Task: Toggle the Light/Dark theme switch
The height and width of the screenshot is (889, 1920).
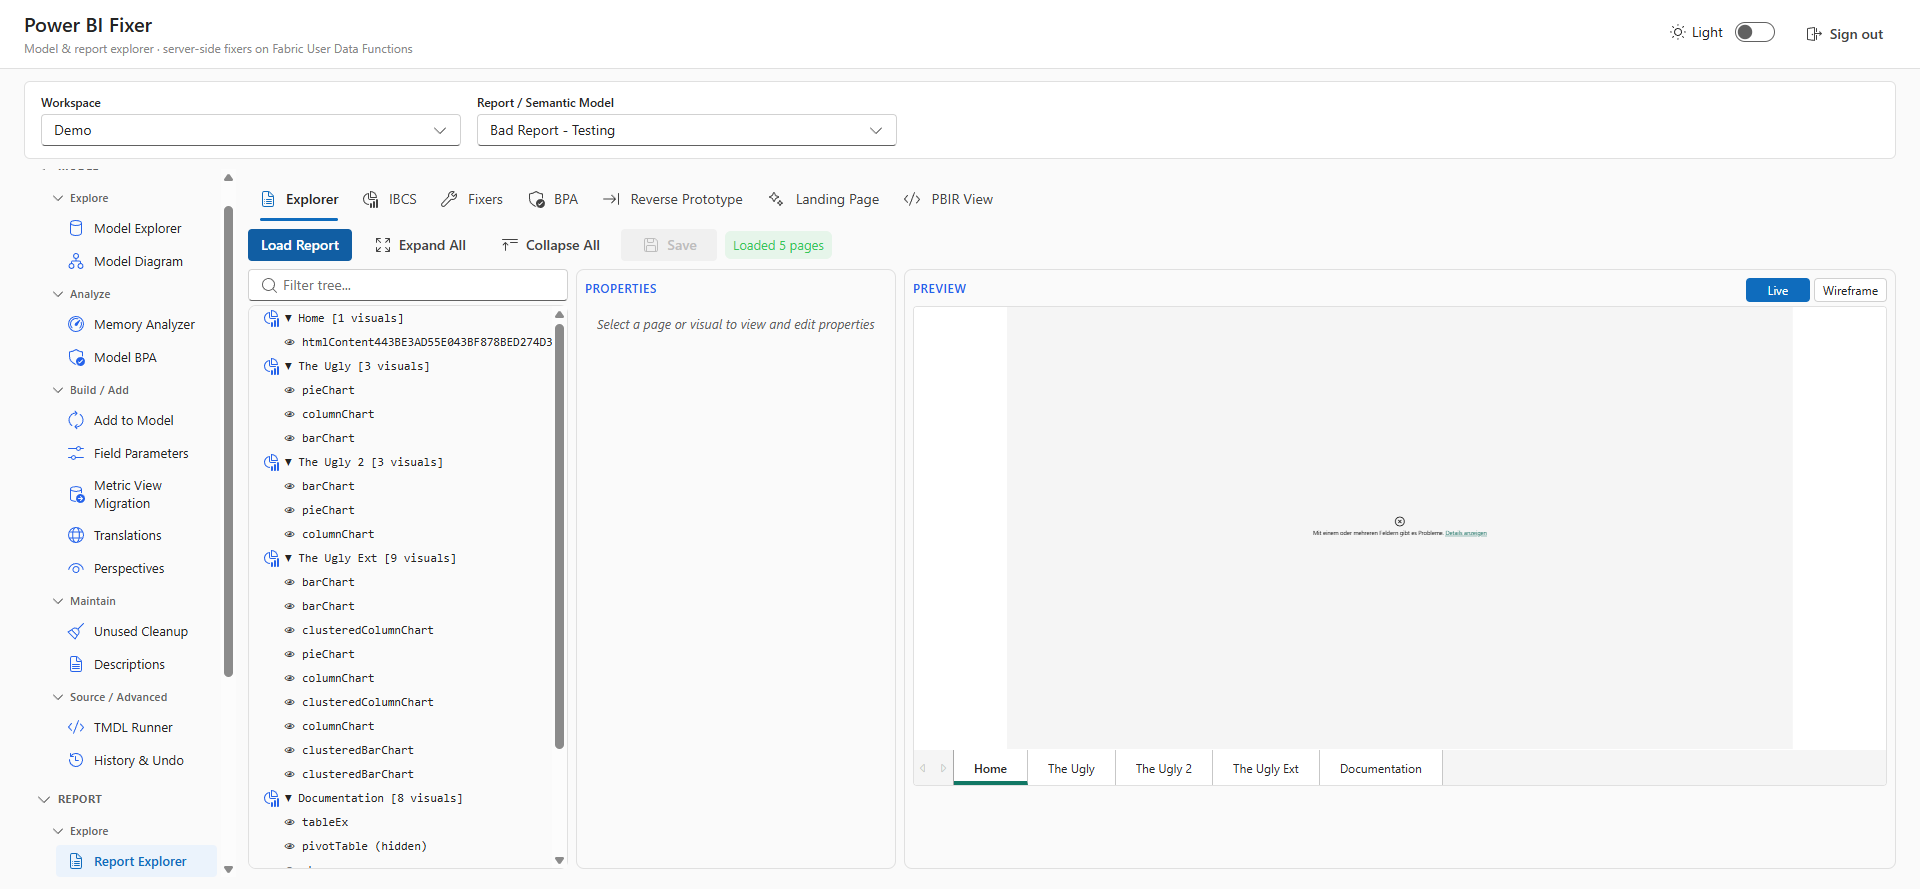Action: pyautogui.click(x=1755, y=32)
